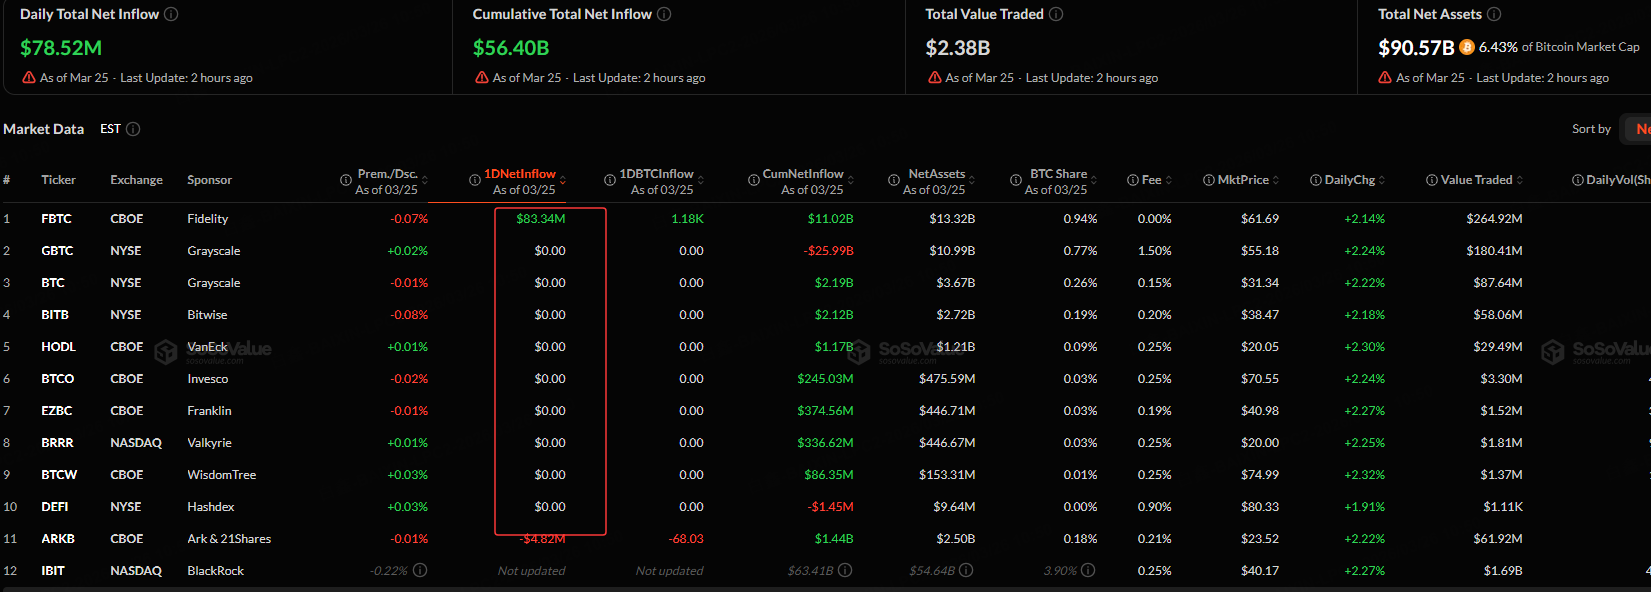This screenshot has width=1651, height=592.
Task: Click info icon left of Prem./Dsc. header
Action: click(x=346, y=180)
